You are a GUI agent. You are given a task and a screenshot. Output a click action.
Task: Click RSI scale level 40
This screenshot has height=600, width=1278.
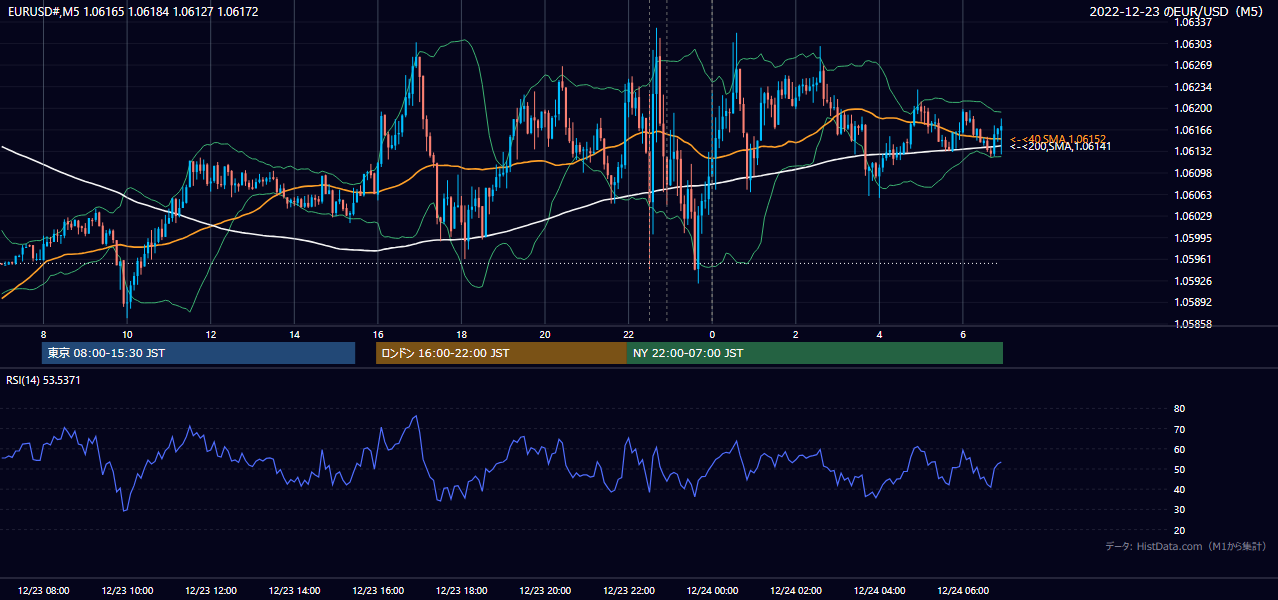tap(1179, 489)
